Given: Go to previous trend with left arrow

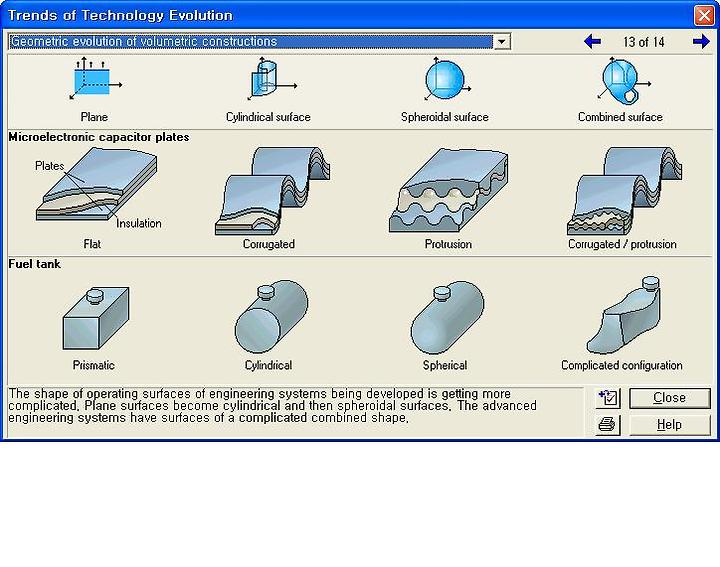Looking at the screenshot, I should point(592,42).
